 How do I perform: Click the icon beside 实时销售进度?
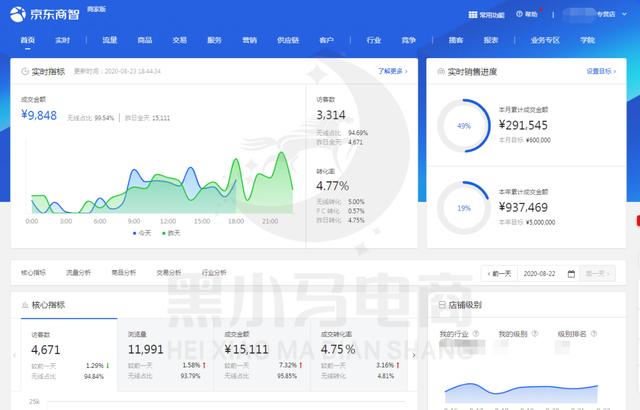(x=441, y=71)
